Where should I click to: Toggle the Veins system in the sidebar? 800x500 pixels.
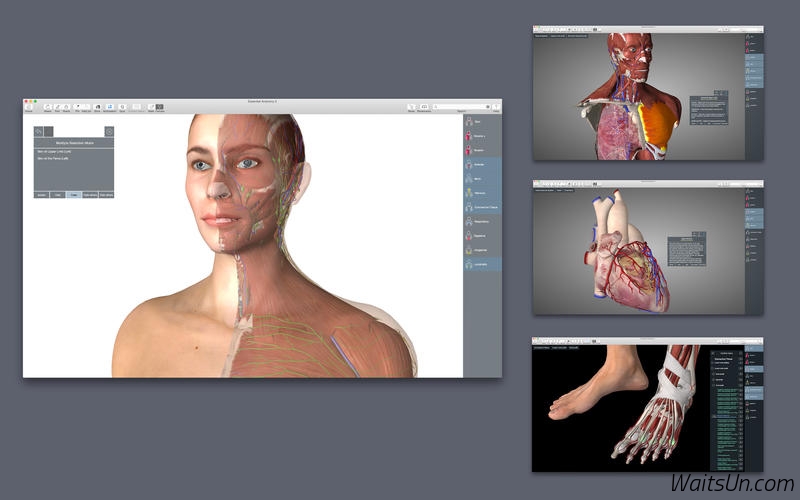click(x=482, y=179)
